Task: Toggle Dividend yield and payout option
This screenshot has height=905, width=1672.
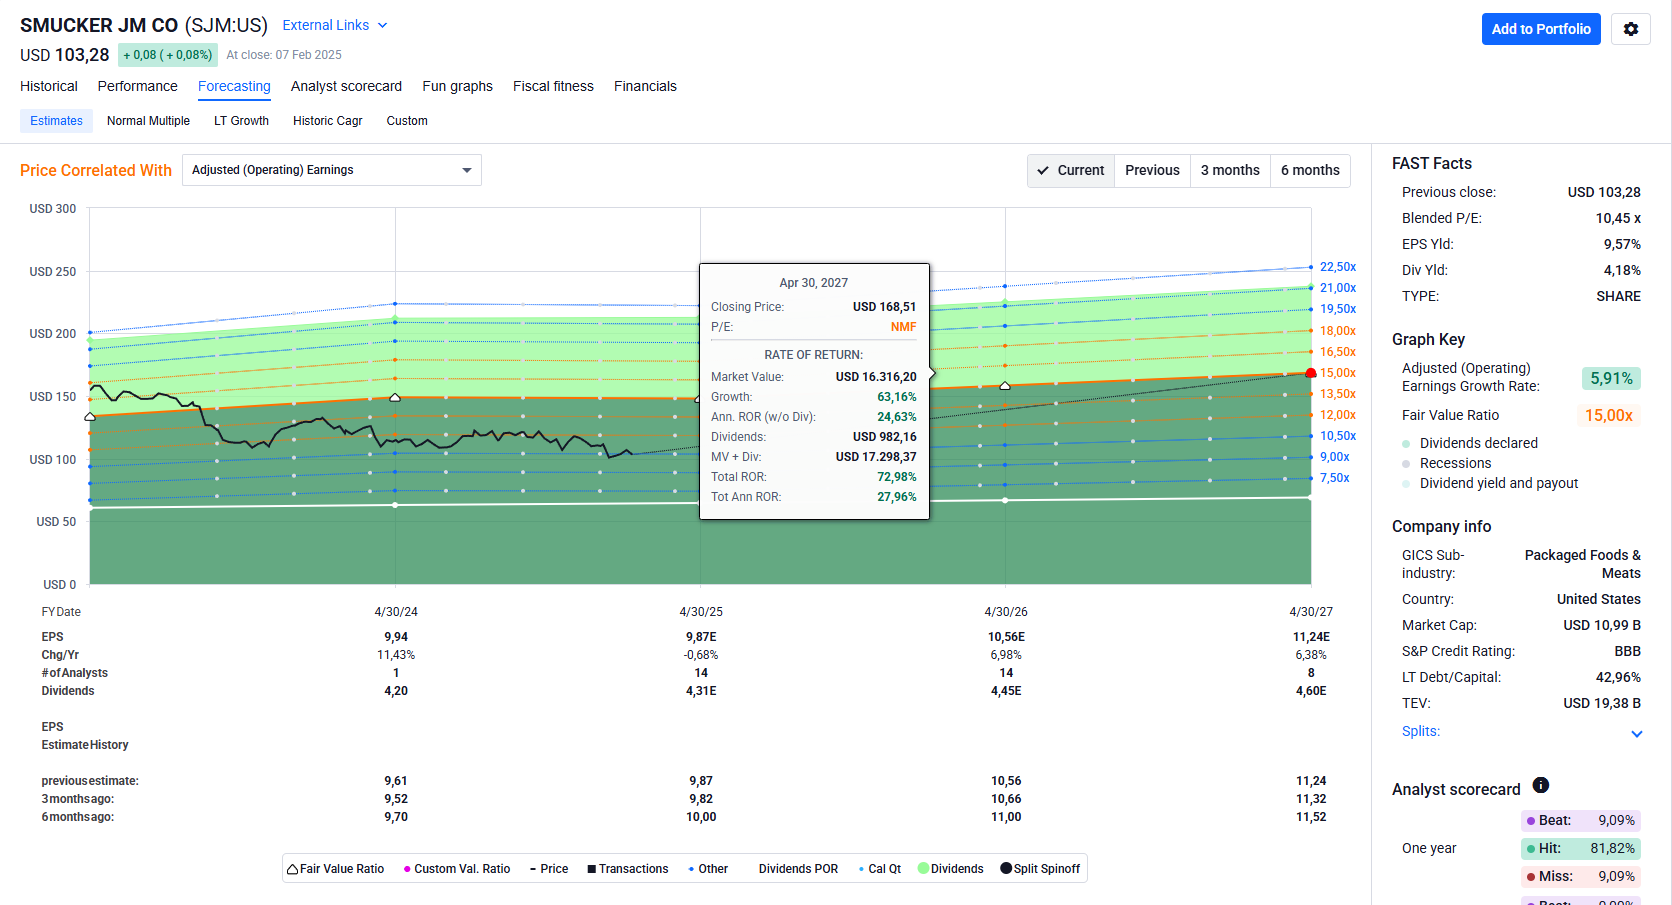Action: pyautogui.click(x=1406, y=483)
